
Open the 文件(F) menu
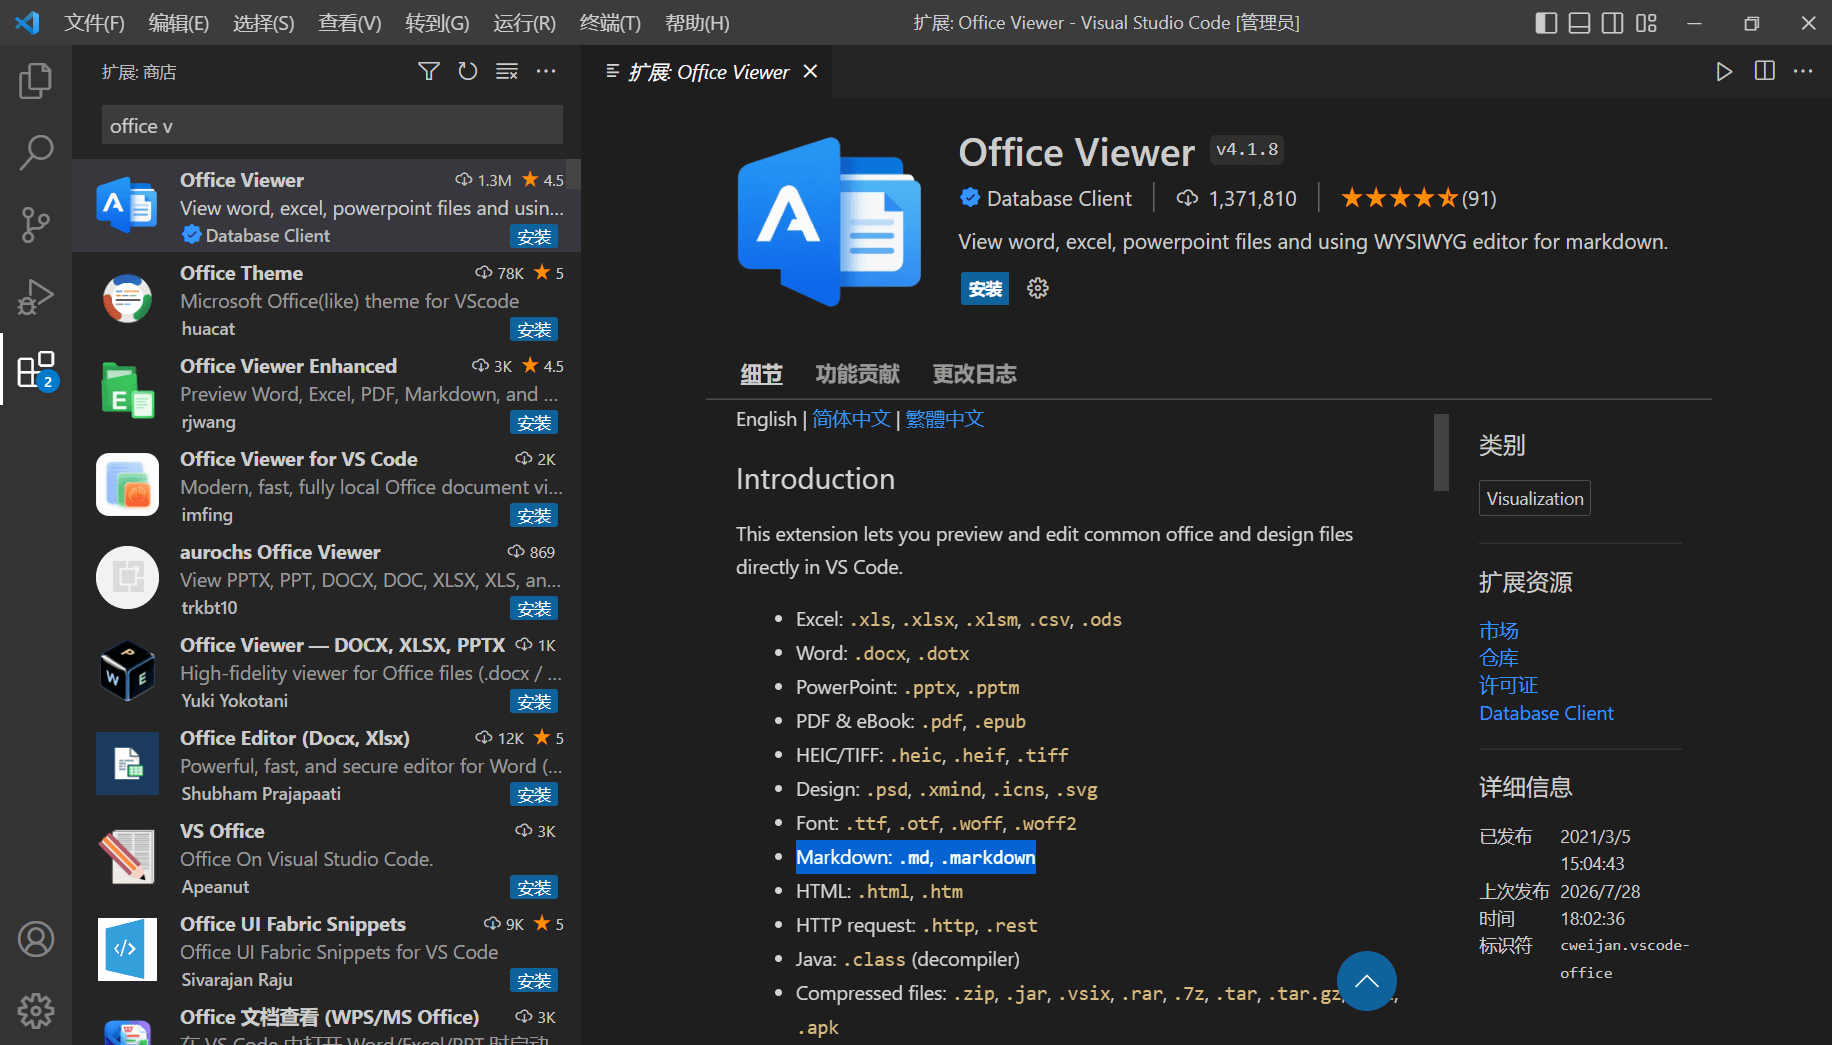[94, 22]
